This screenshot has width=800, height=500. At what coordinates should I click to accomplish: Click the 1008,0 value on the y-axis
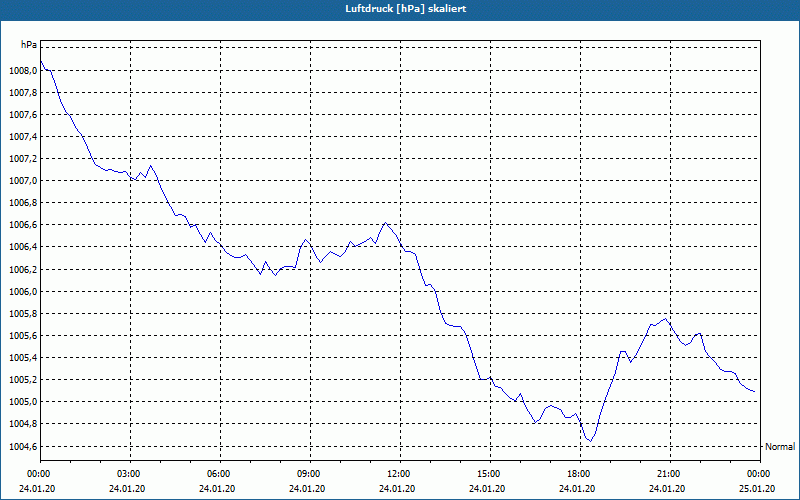[23, 71]
